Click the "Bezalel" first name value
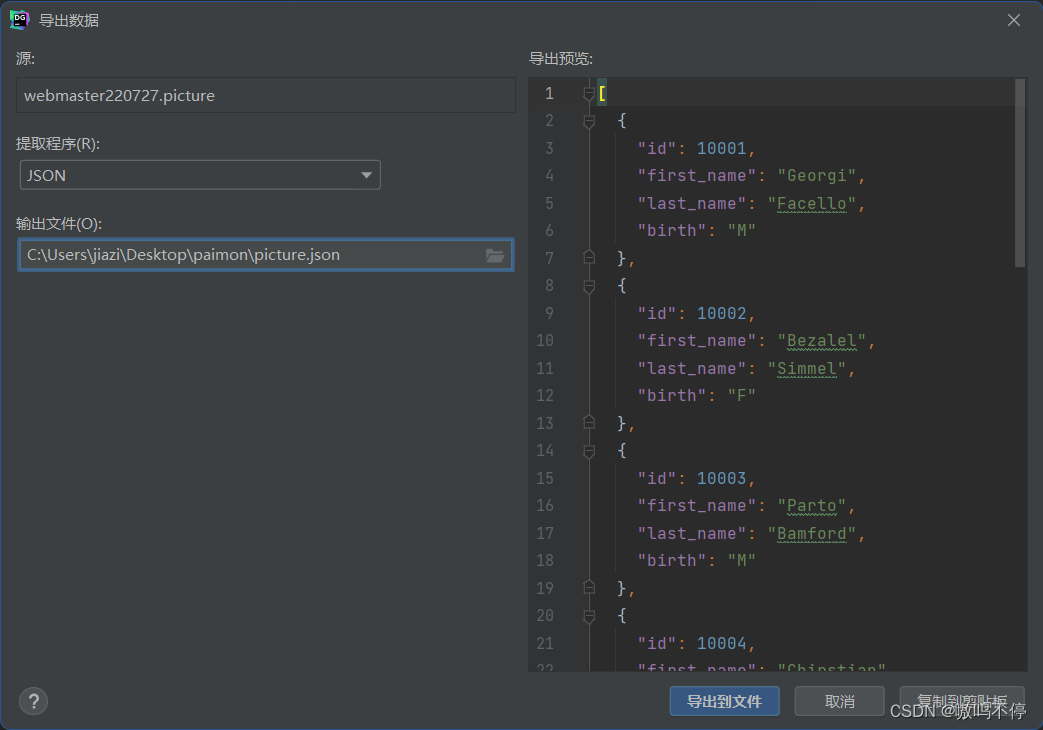The height and width of the screenshot is (730, 1043). 821,341
